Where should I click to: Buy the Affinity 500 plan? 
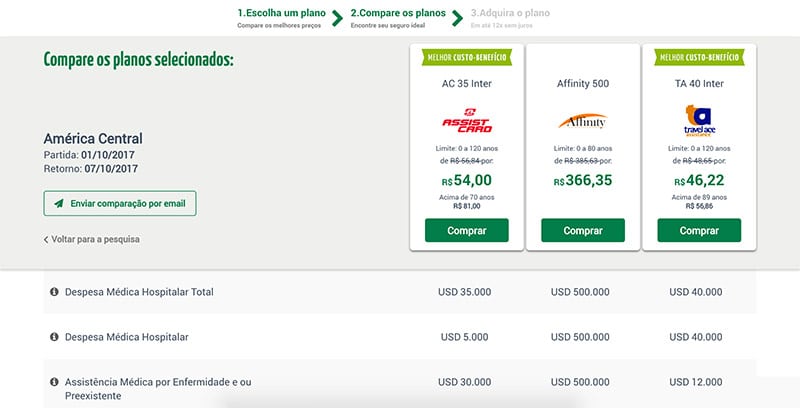pyautogui.click(x=583, y=231)
